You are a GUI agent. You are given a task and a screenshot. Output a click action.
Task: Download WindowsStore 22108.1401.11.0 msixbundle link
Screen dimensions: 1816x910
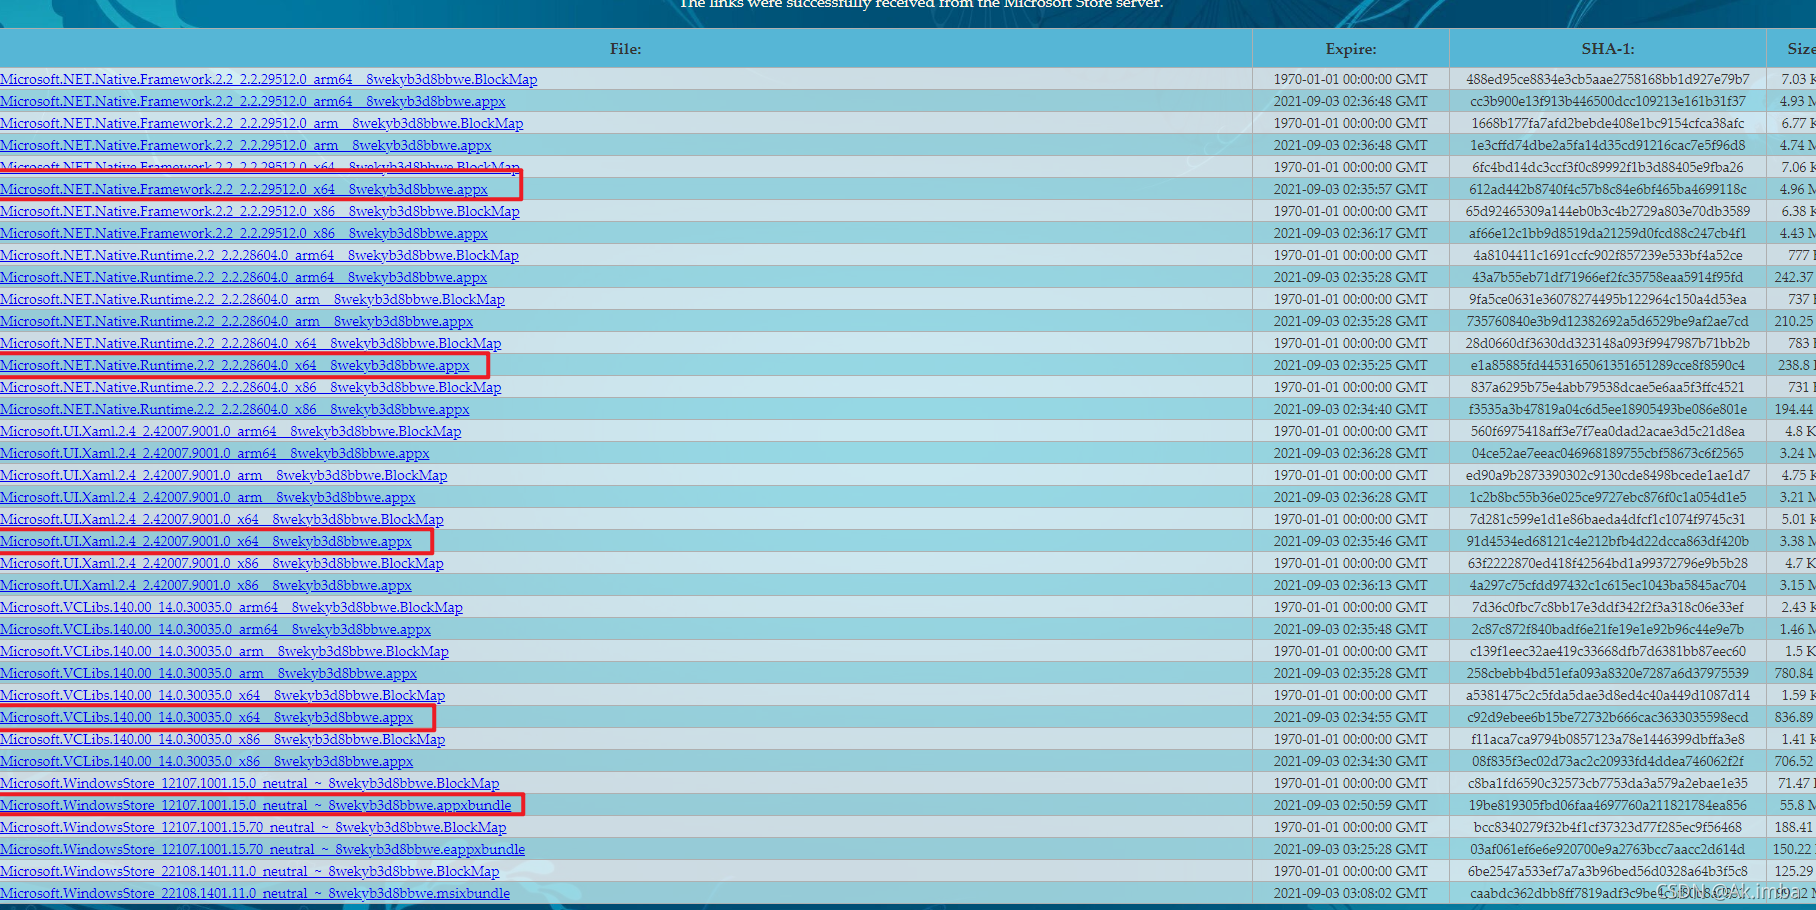tap(255, 893)
